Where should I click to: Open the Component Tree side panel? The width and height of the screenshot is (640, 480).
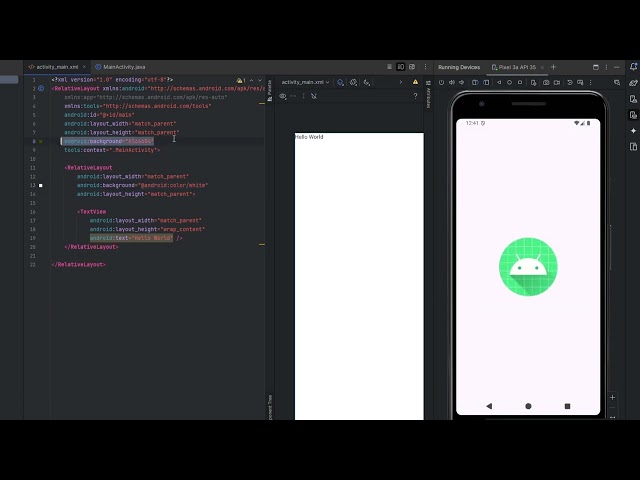click(x=270, y=407)
